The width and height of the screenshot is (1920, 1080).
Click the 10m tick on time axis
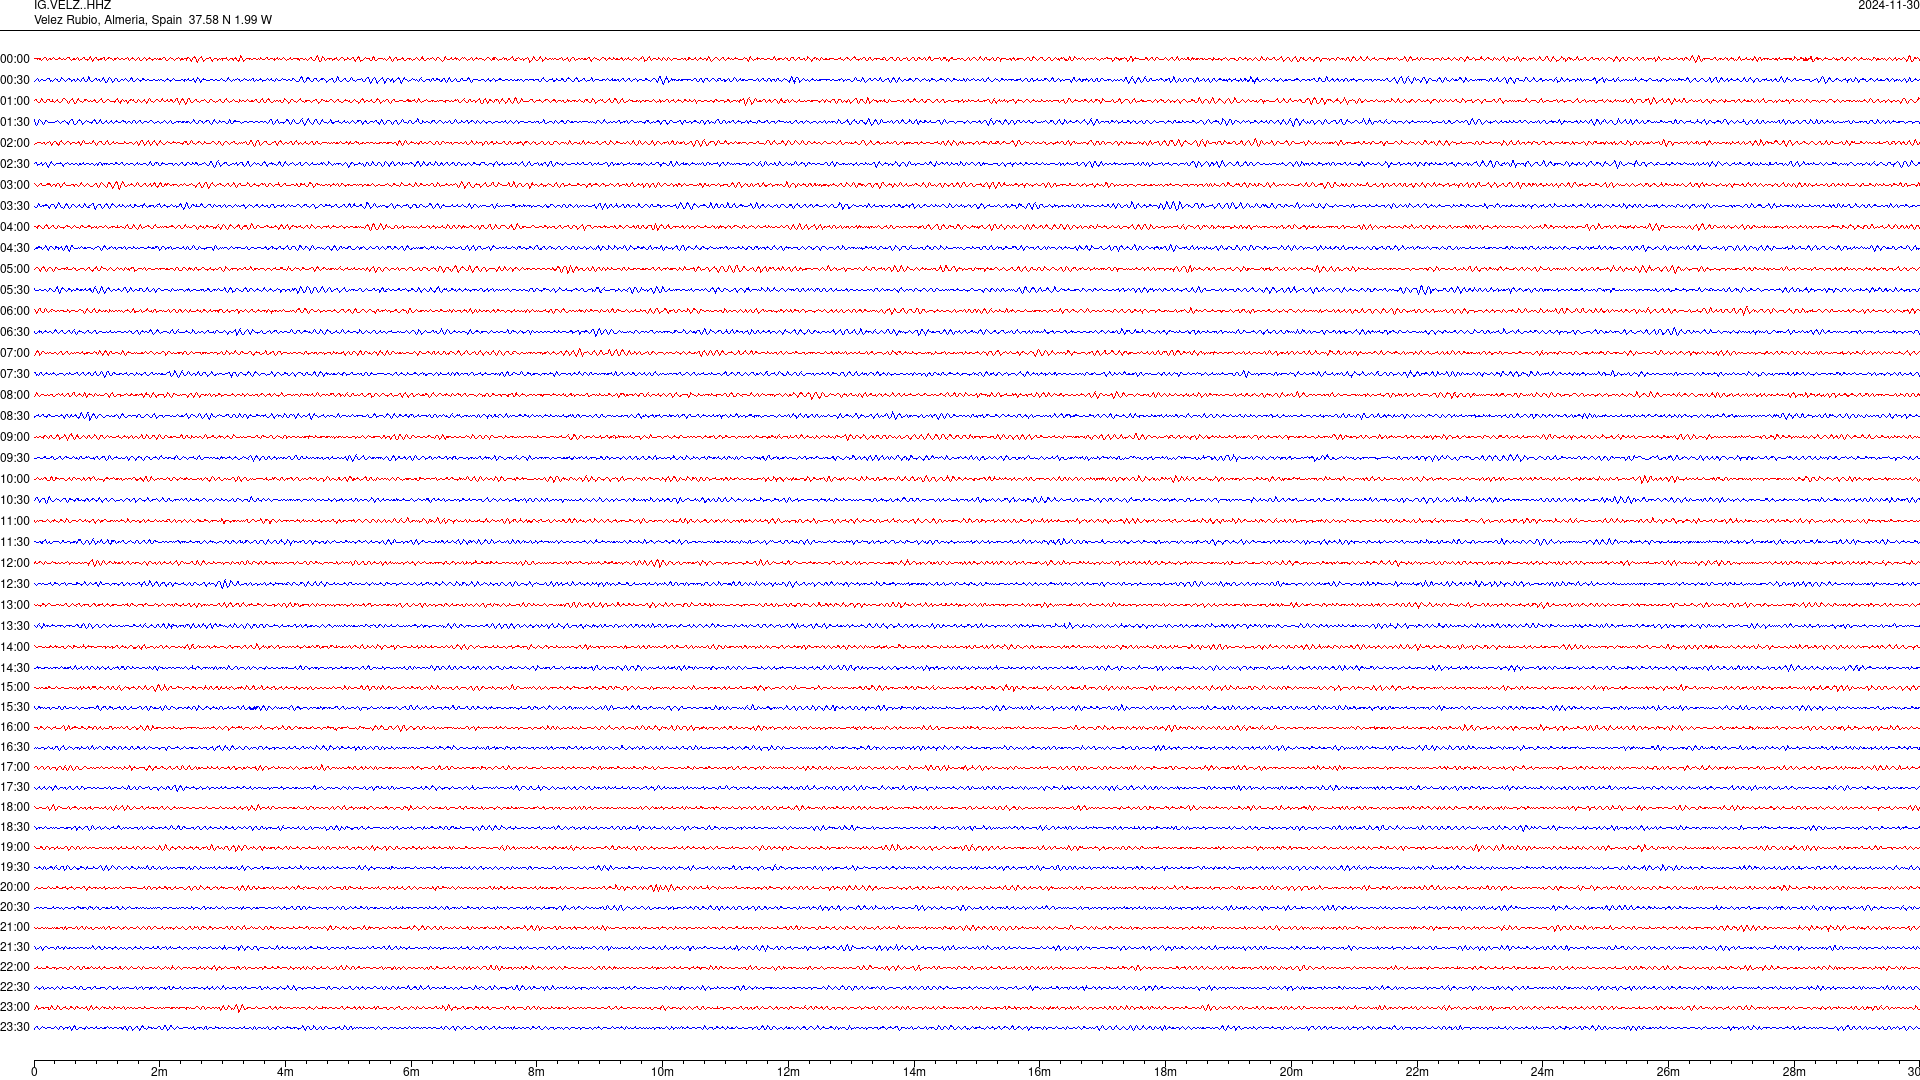tap(662, 1072)
